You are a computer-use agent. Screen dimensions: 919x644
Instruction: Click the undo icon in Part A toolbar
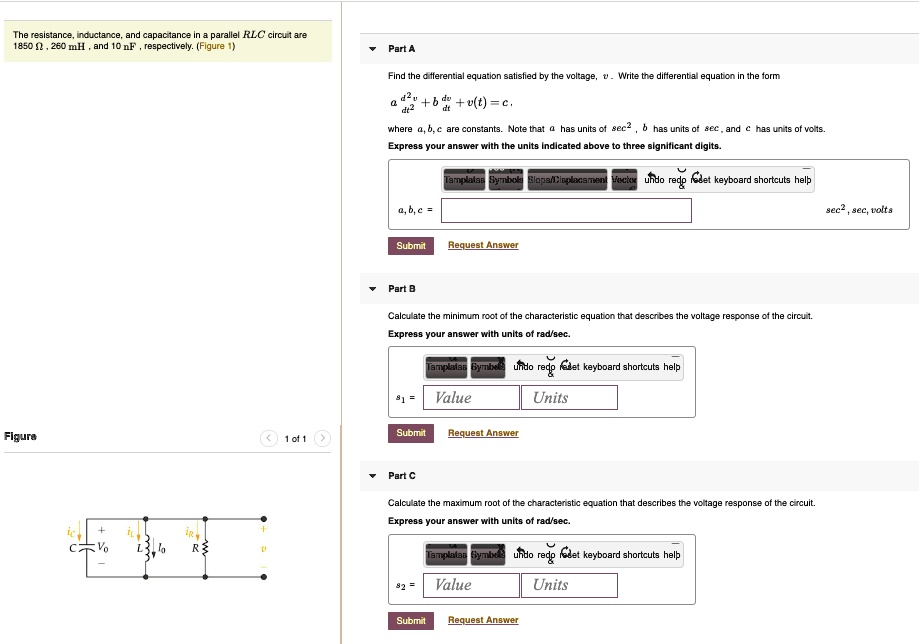655,180
